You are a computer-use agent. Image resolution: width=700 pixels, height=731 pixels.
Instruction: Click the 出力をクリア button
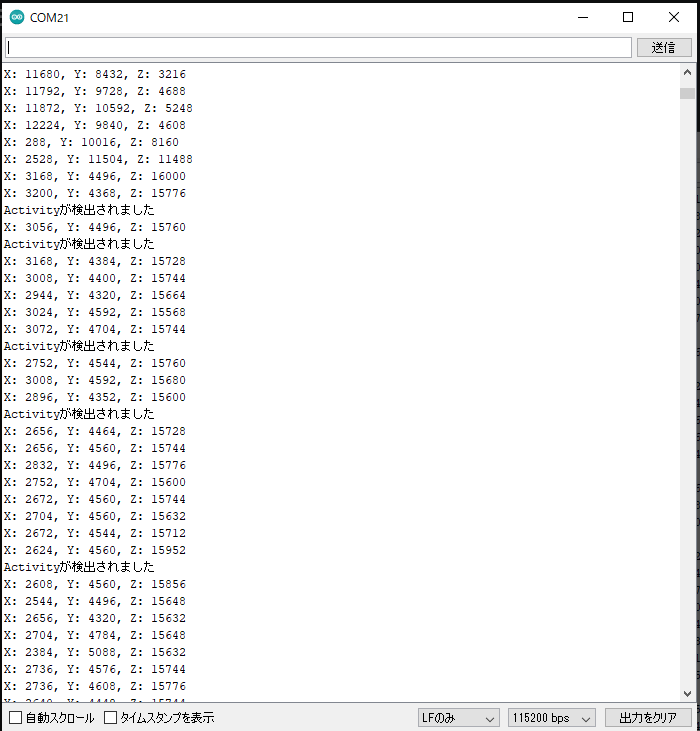click(x=648, y=718)
